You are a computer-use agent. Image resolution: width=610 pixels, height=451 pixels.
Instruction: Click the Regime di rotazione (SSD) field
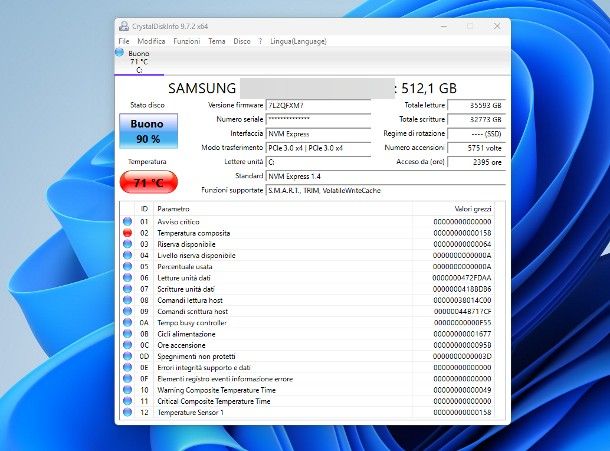pos(476,134)
